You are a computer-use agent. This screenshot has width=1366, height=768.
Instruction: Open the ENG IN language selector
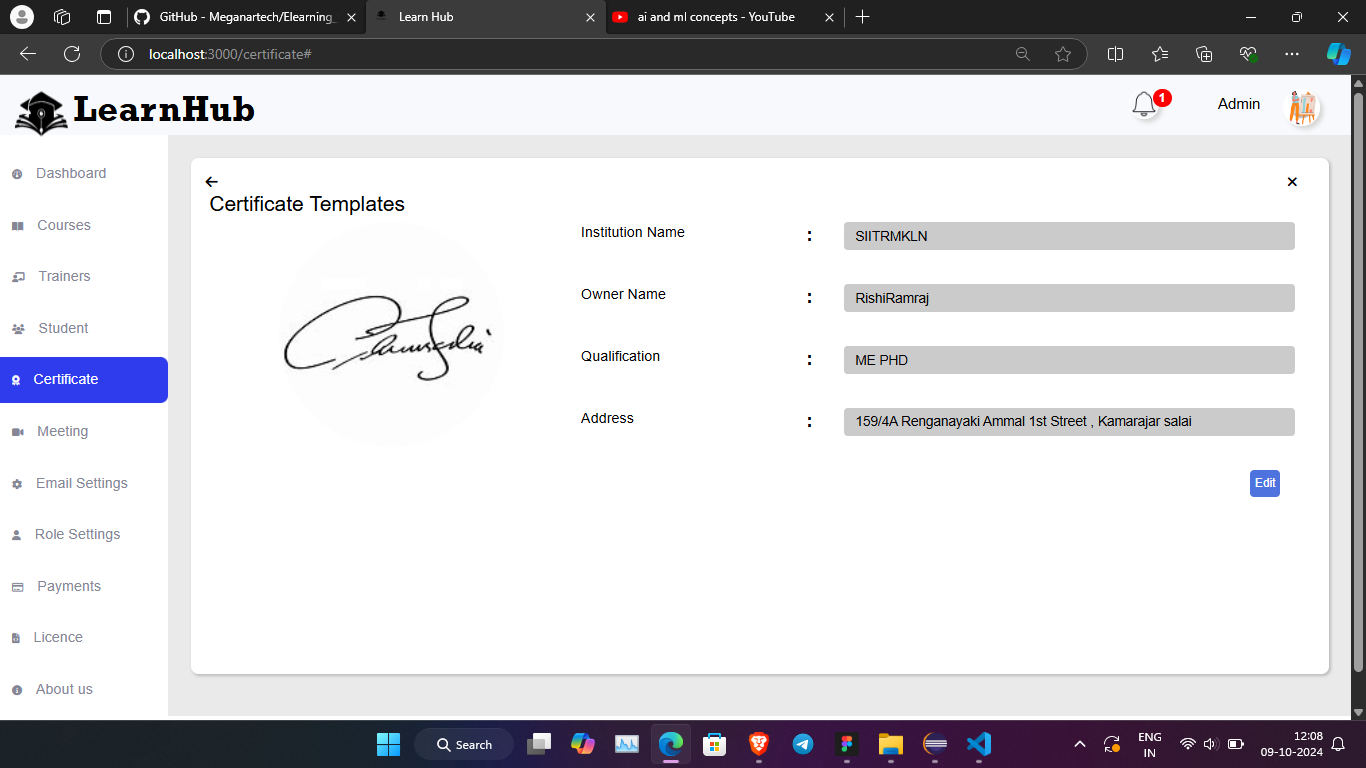click(x=1149, y=744)
